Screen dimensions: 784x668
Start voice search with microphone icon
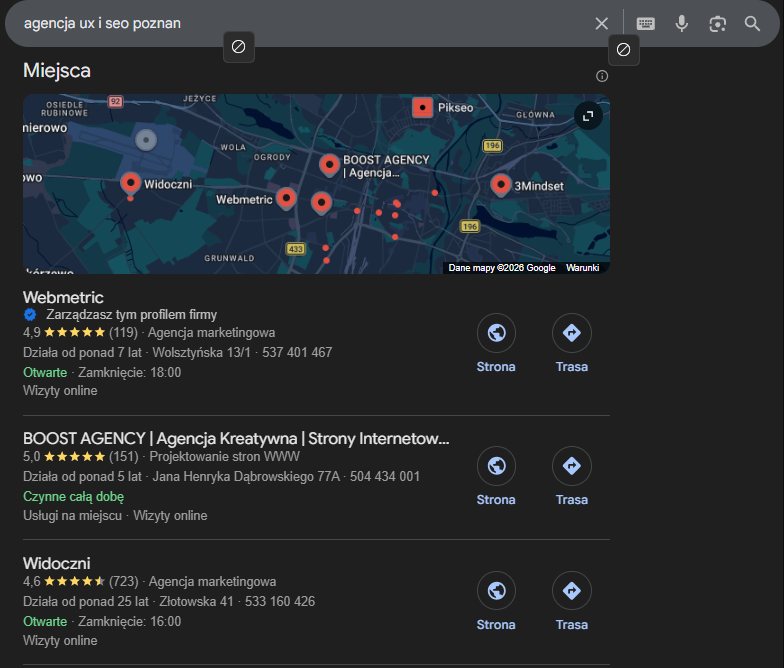(x=682, y=23)
